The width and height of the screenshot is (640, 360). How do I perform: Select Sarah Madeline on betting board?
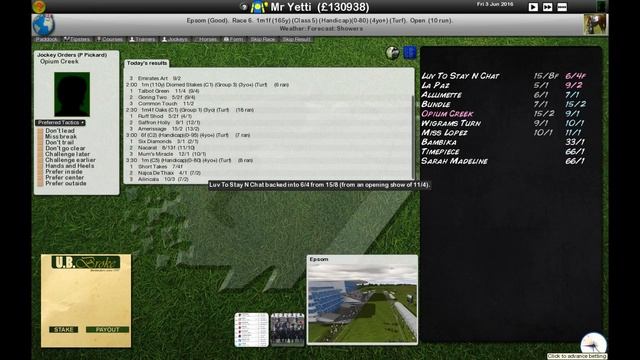[454, 161]
